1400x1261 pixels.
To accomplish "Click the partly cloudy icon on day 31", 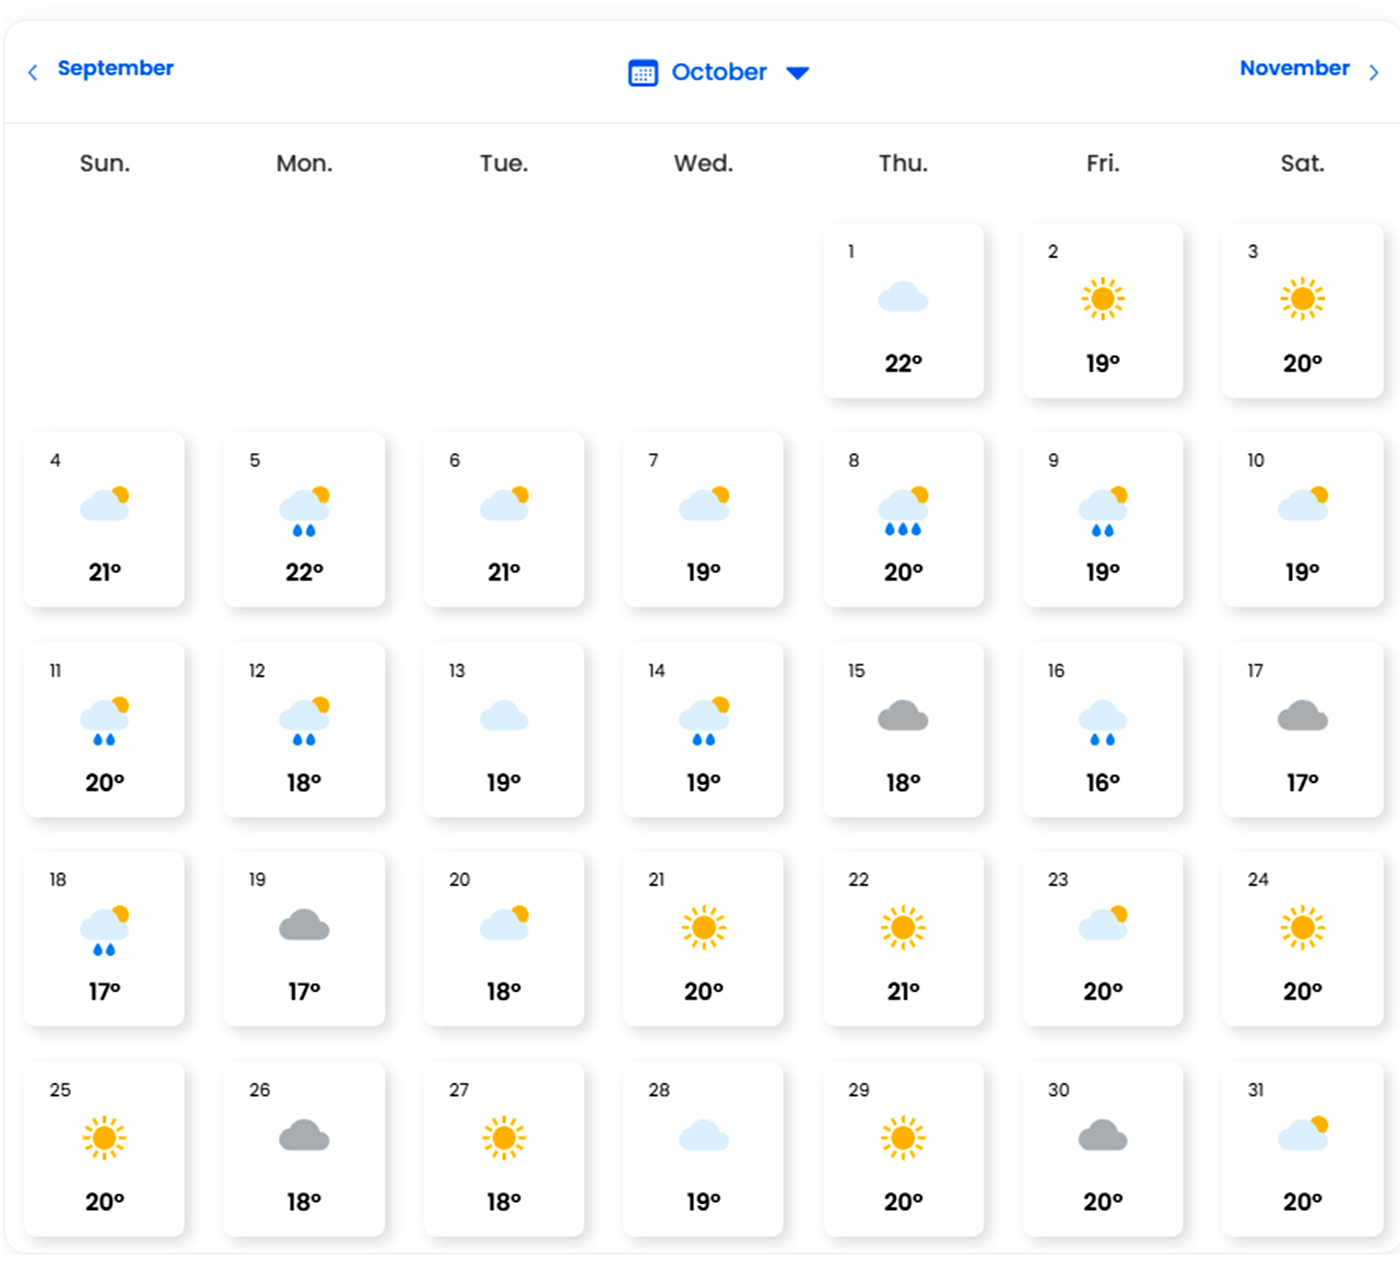I will point(1303,1133).
